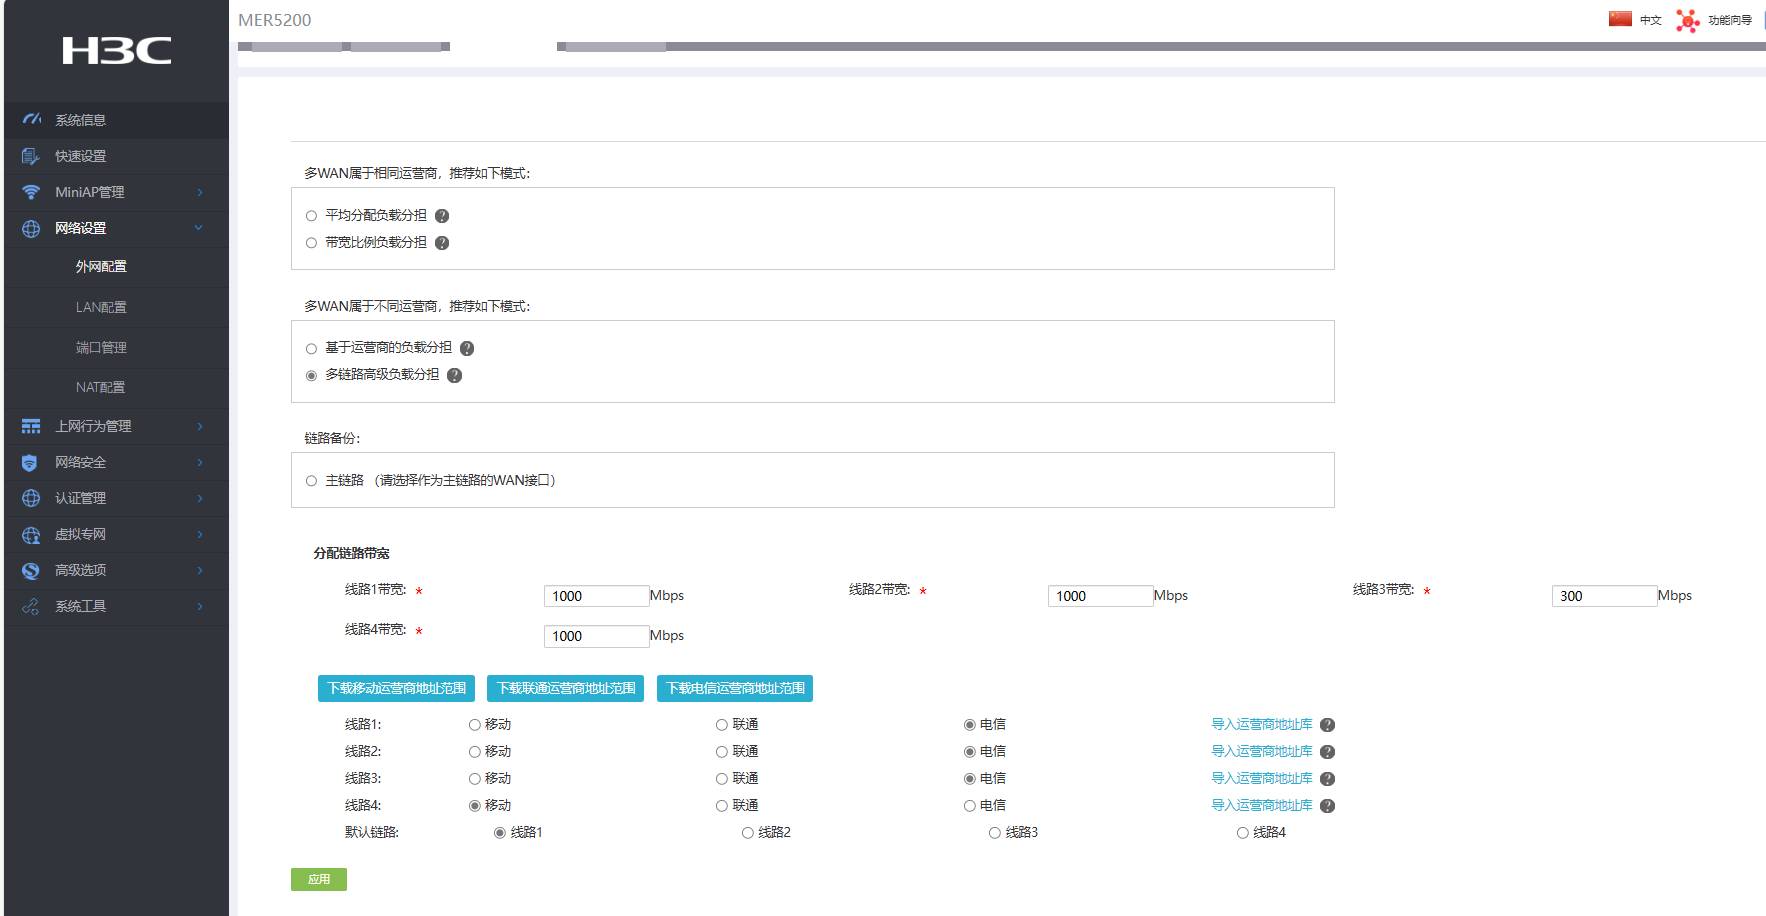Viewport: 1766px width, 916px height.
Task: Click the 快速设置 sidebar icon
Action: tap(31, 156)
